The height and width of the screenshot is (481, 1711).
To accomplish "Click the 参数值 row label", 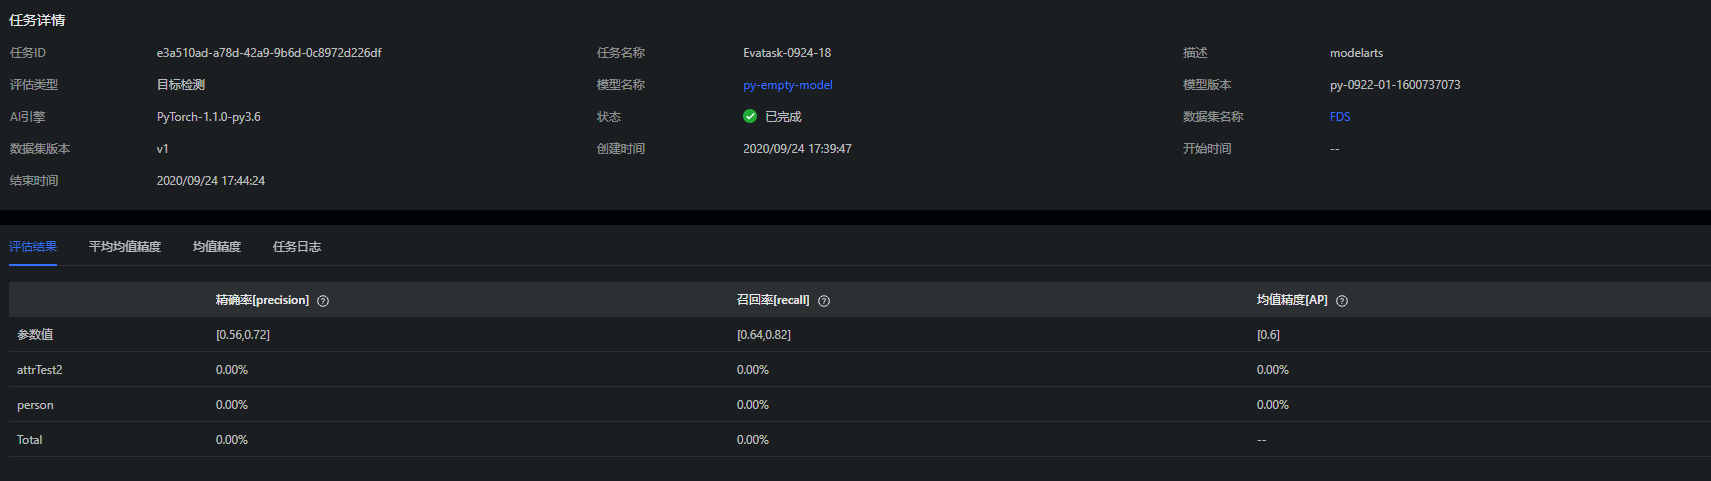I will [35, 335].
